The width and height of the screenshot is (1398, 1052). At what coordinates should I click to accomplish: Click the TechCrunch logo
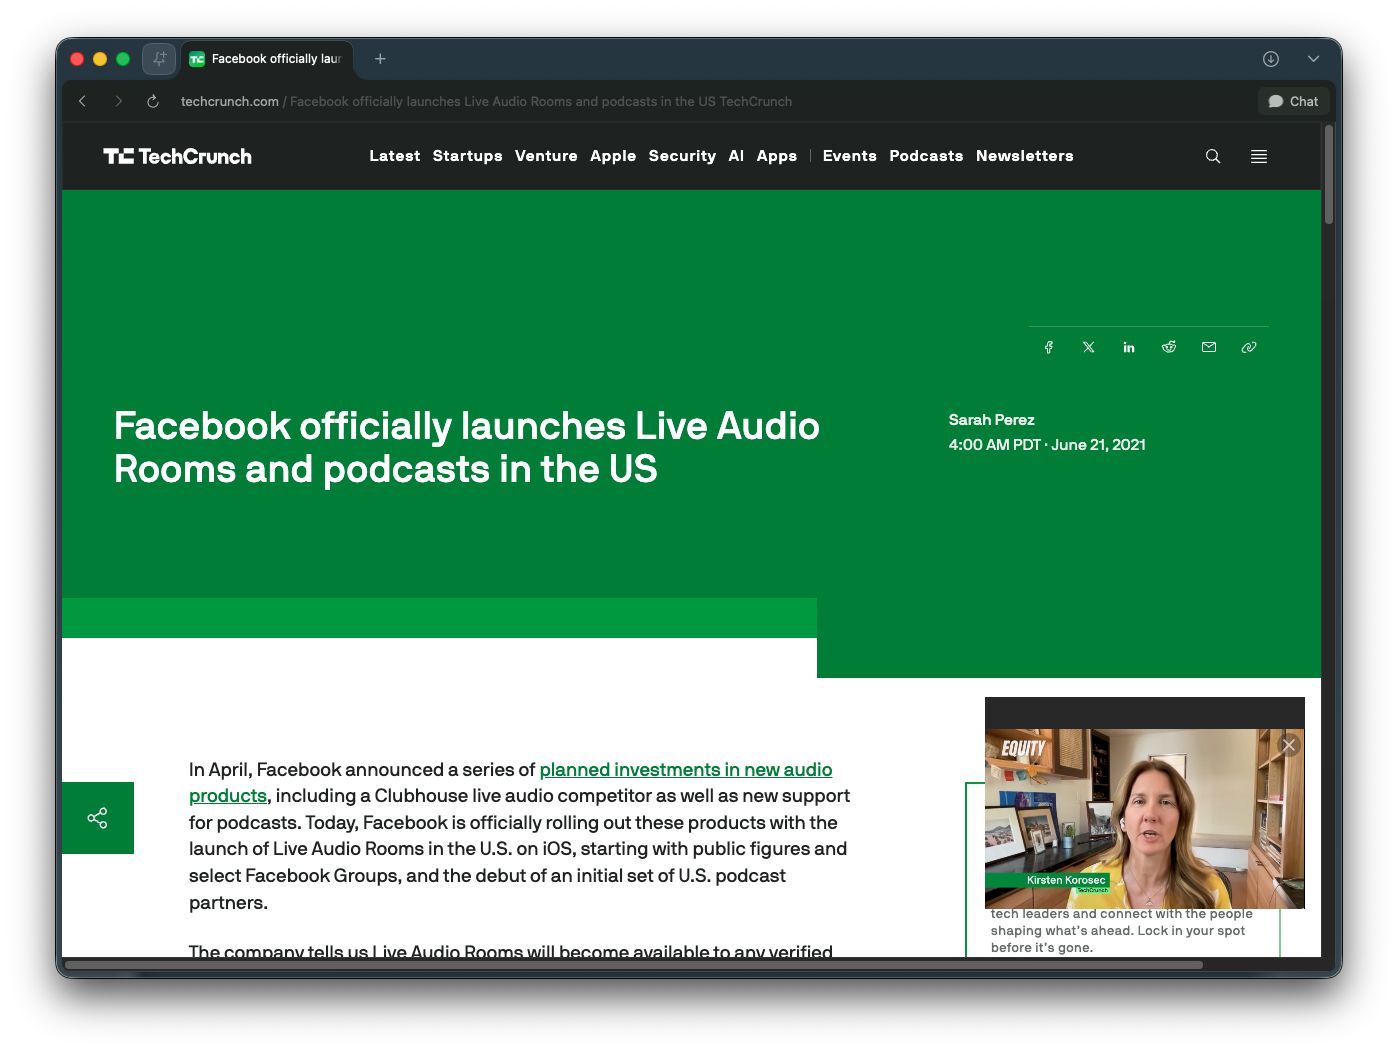pyautogui.click(x=177, y=156)
